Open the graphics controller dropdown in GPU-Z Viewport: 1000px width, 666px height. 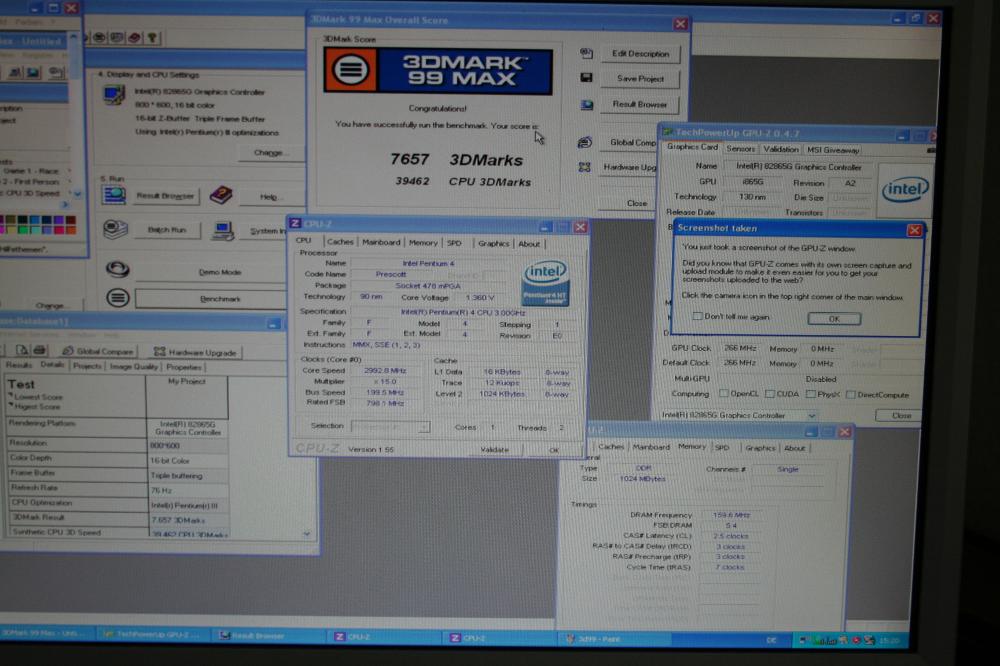pyautogui.click(x=812, y=415)
